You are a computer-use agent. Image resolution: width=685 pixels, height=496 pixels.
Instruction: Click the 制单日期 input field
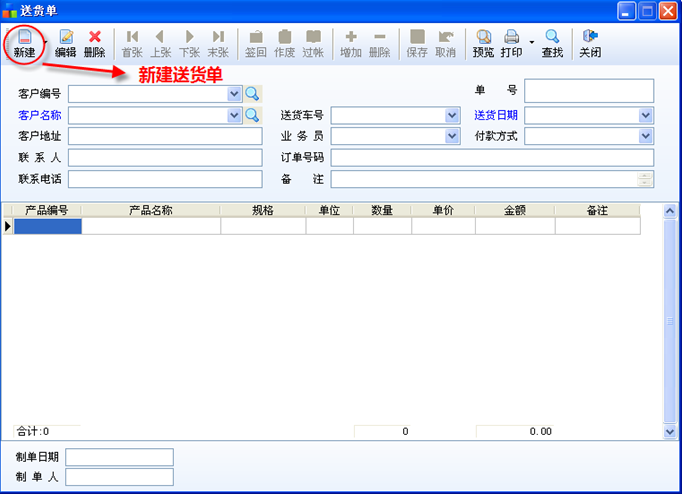119,457
